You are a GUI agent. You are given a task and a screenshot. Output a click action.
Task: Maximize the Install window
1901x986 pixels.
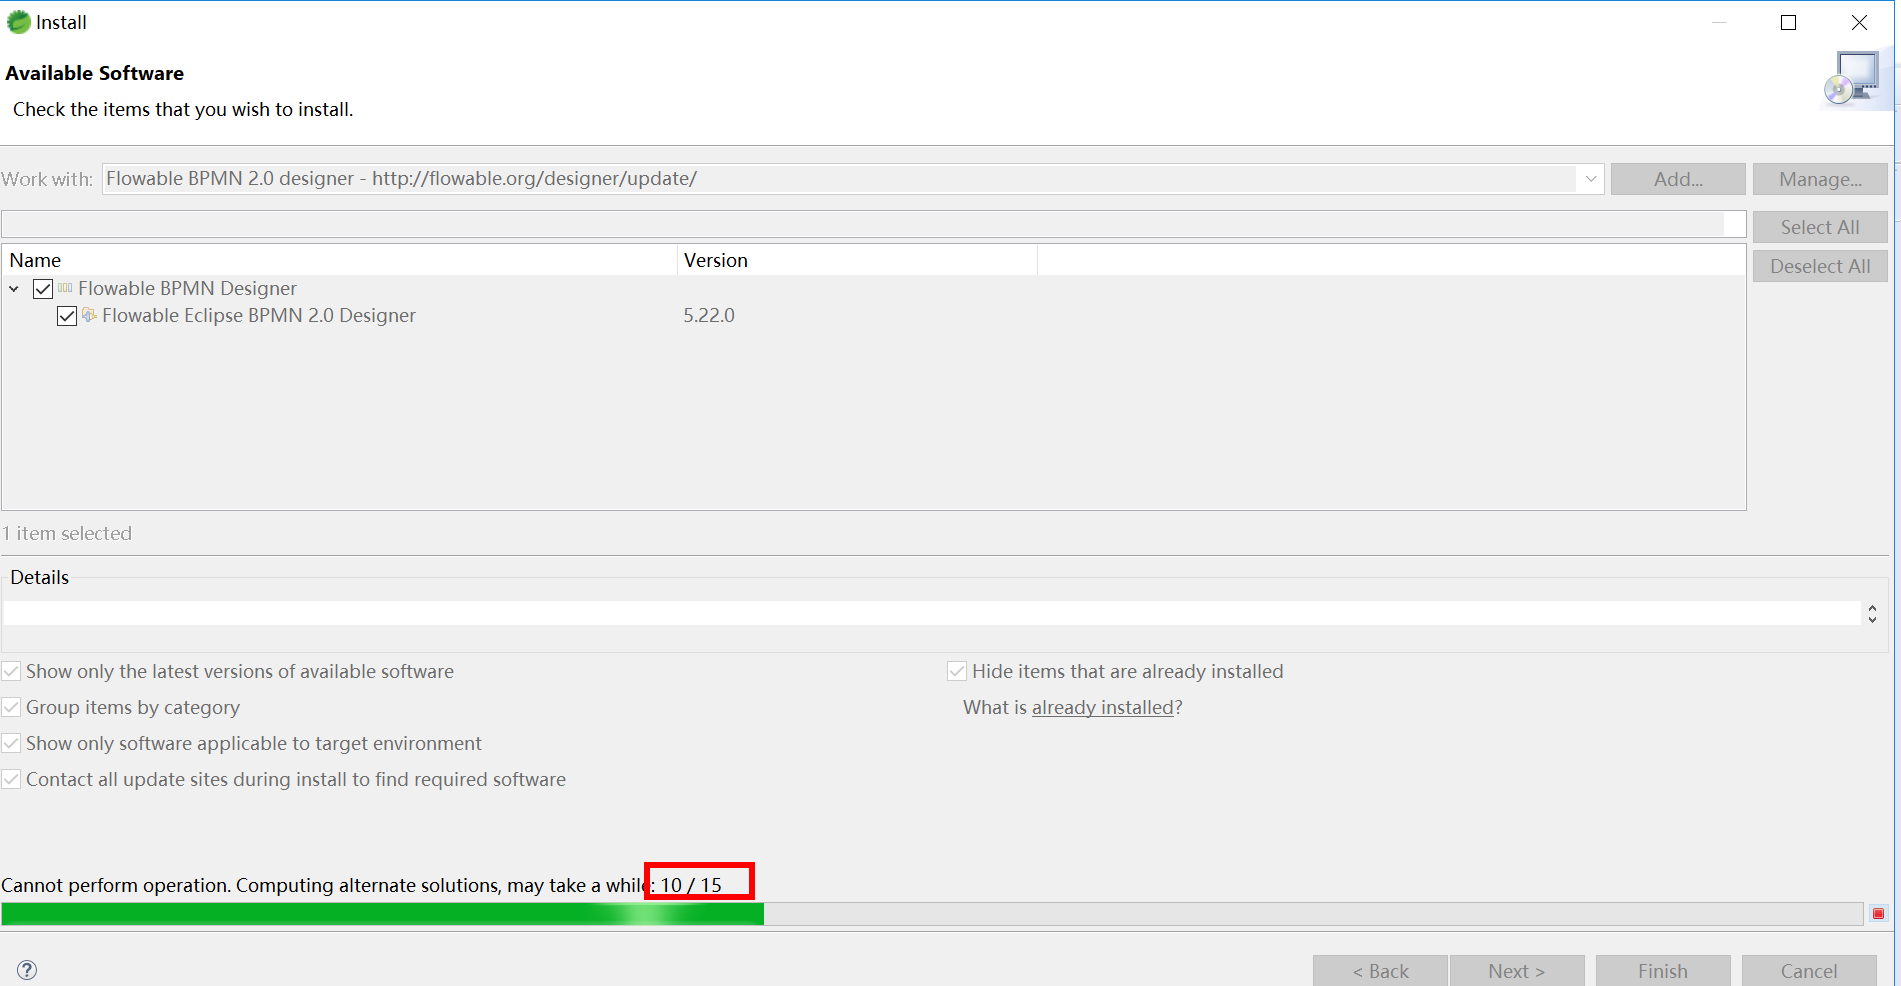(1789, 22)
